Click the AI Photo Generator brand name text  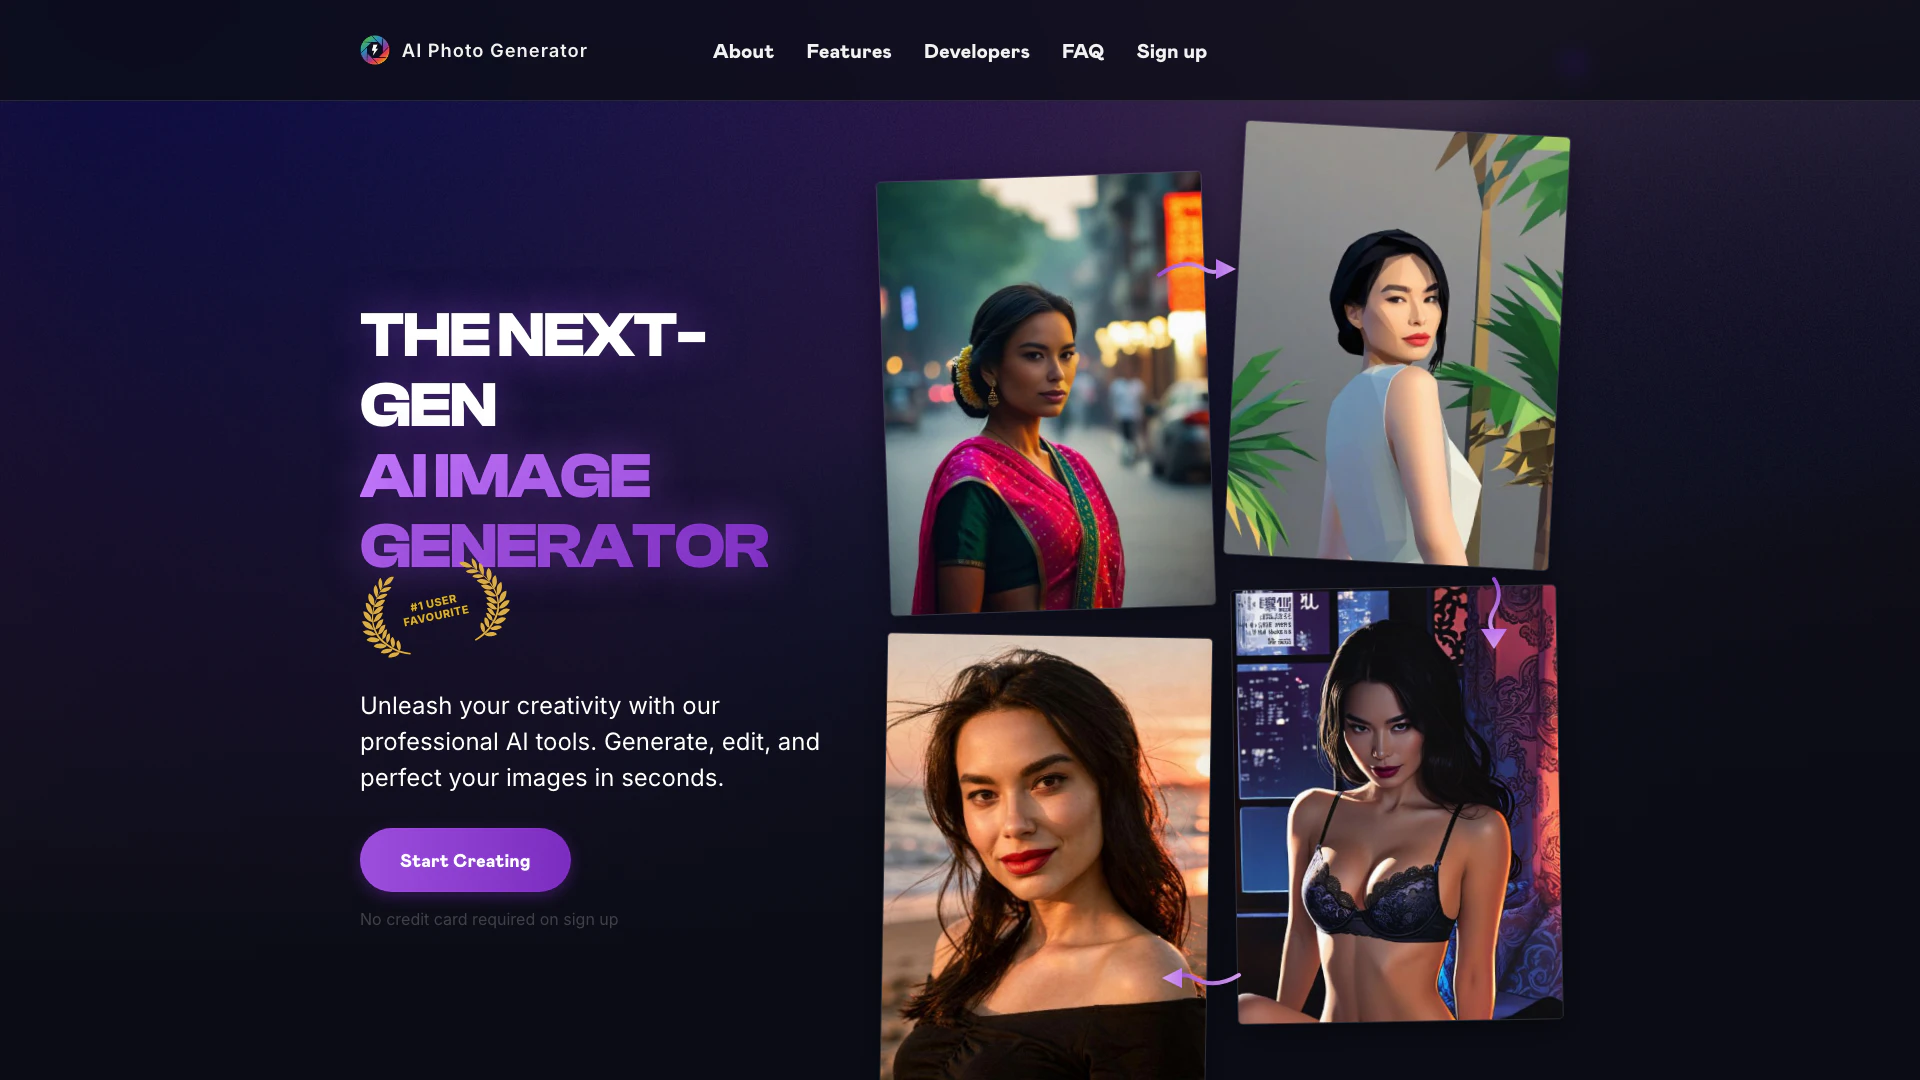[494, 50]
